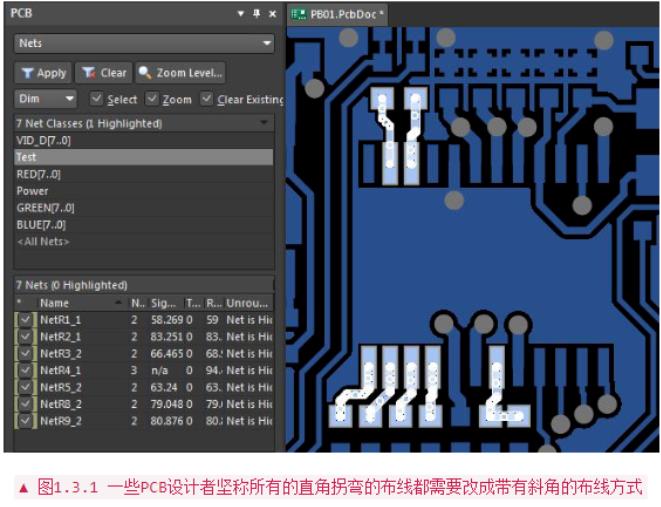Screen dimensions: 661x507
Task: Click the Apply filter funnel icon
Action: point(27,73)
